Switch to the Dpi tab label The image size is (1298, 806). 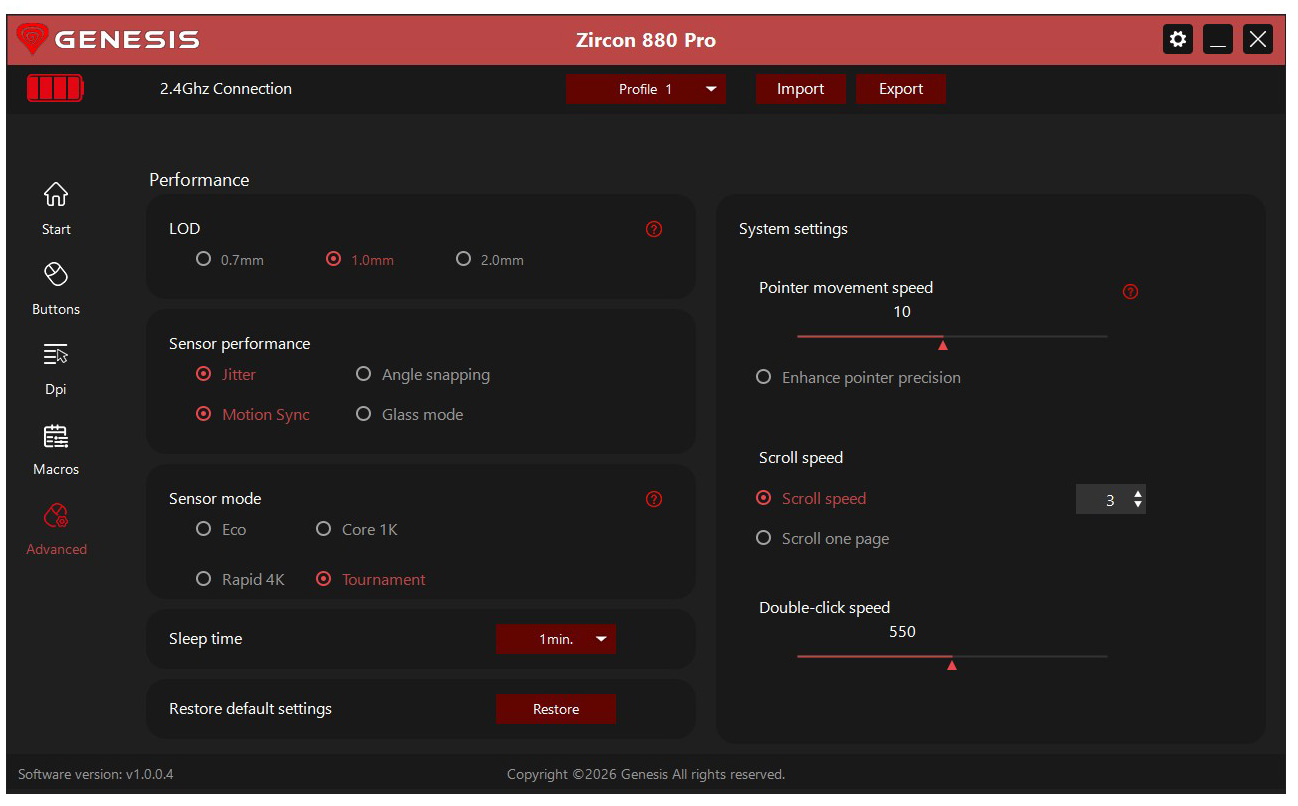pos(56,389)
